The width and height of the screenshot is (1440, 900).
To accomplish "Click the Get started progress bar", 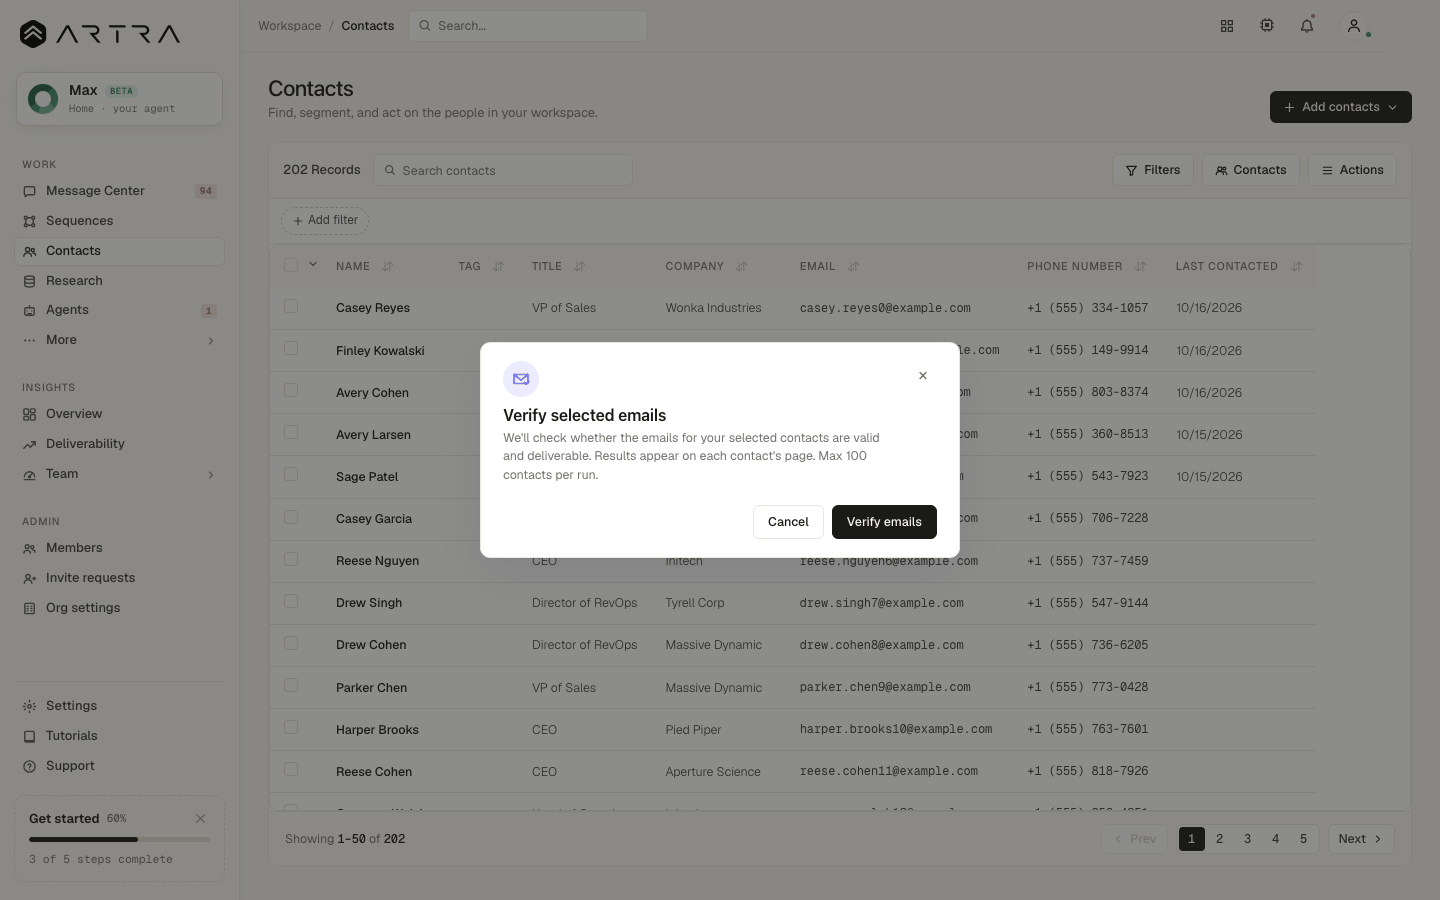I will pyautogui.click(x=119, y=840).
